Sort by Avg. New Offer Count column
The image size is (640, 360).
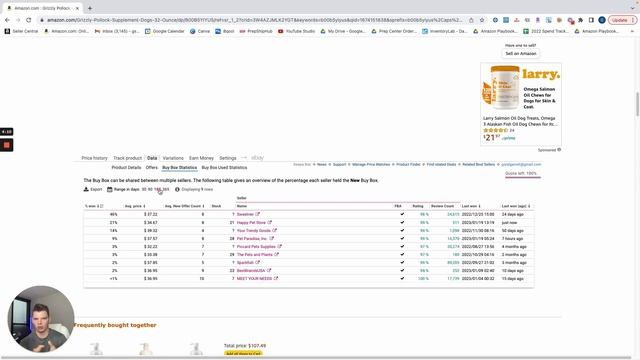(184, 206)
